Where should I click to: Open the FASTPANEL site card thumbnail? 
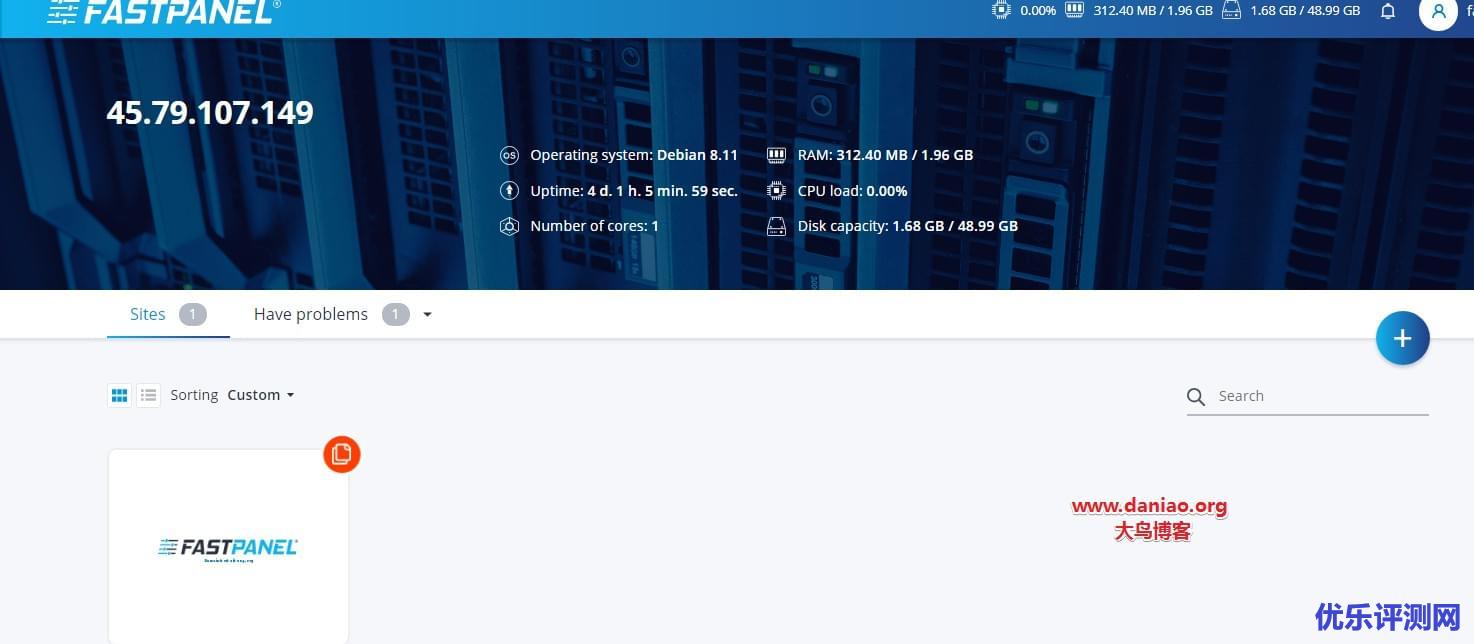tap(228, 546)
